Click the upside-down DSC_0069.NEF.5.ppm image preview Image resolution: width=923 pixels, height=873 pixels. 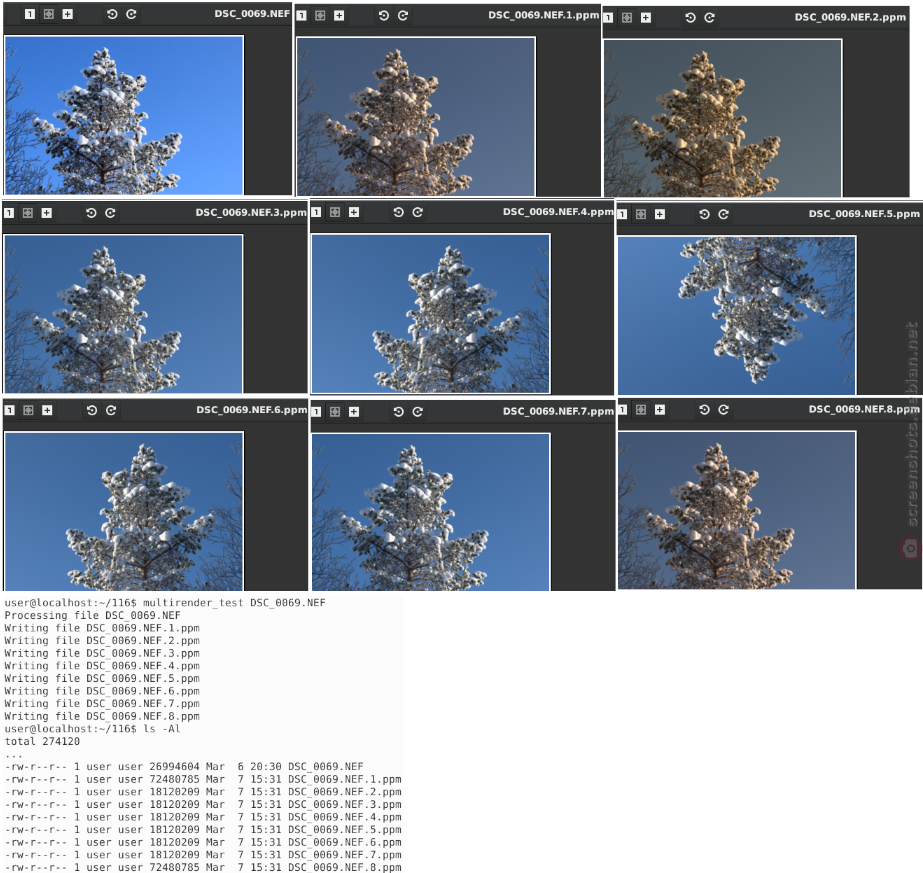[x=736, y=316]
